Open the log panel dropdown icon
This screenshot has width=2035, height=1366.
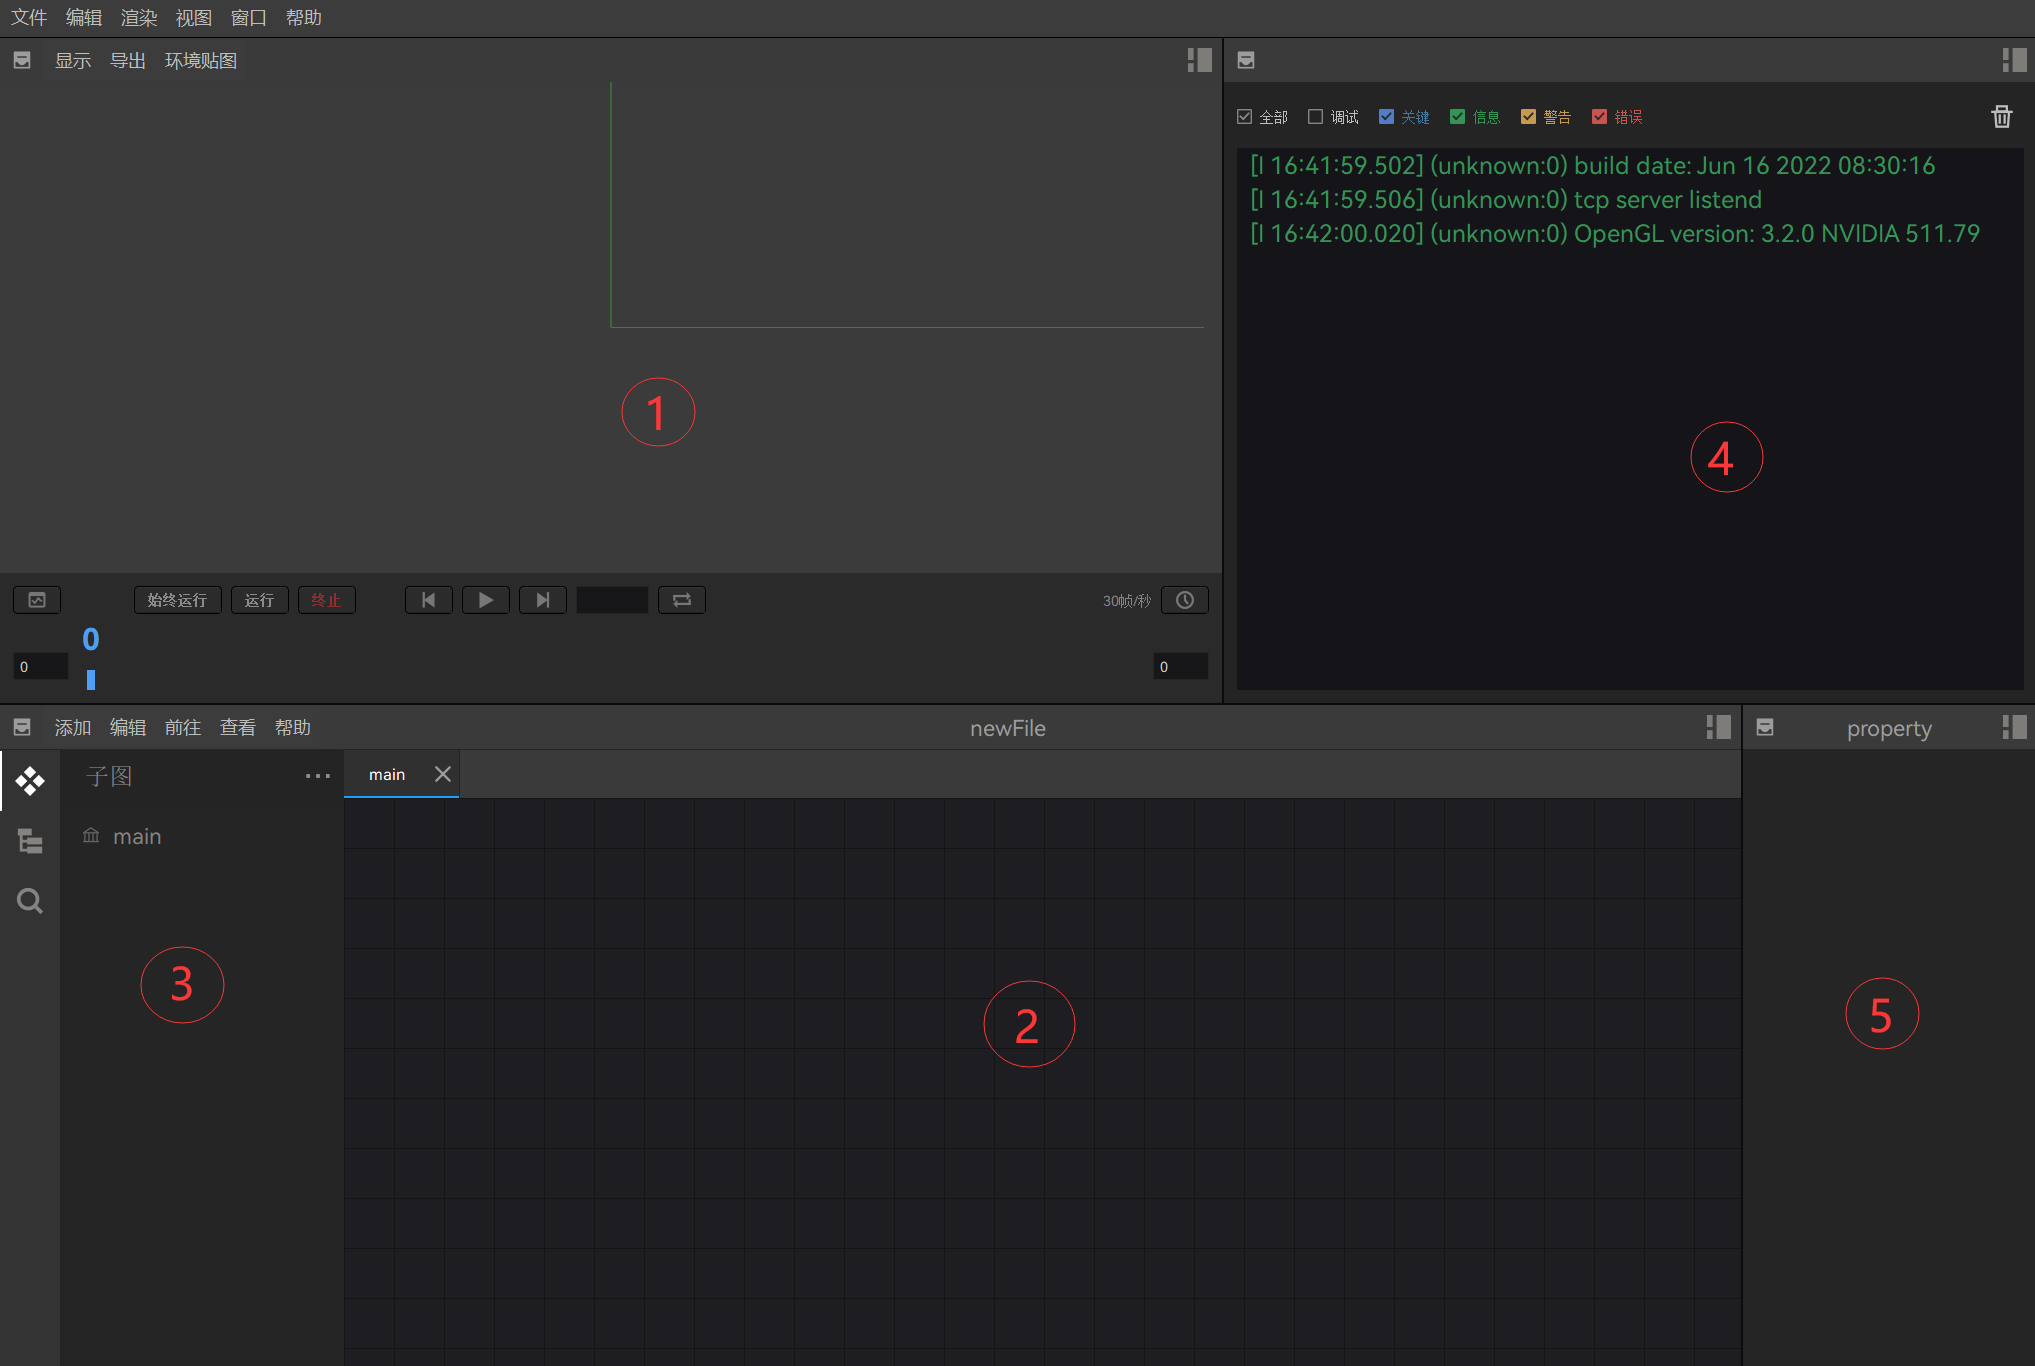[x=1246, y=60]
